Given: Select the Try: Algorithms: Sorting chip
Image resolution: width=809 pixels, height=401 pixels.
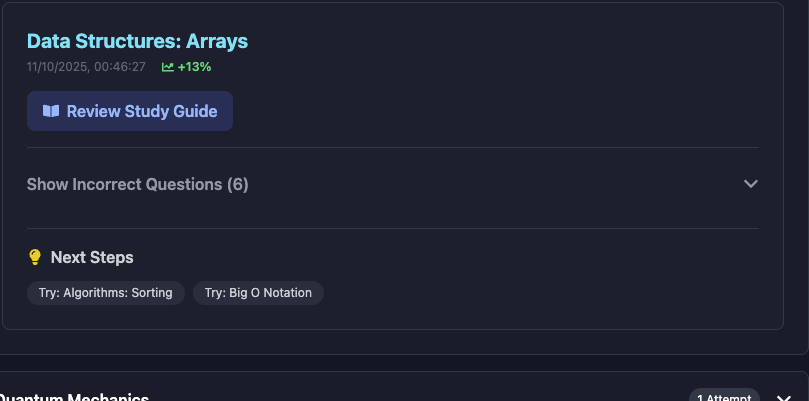Looking at the screenshot, I should 106,293.
